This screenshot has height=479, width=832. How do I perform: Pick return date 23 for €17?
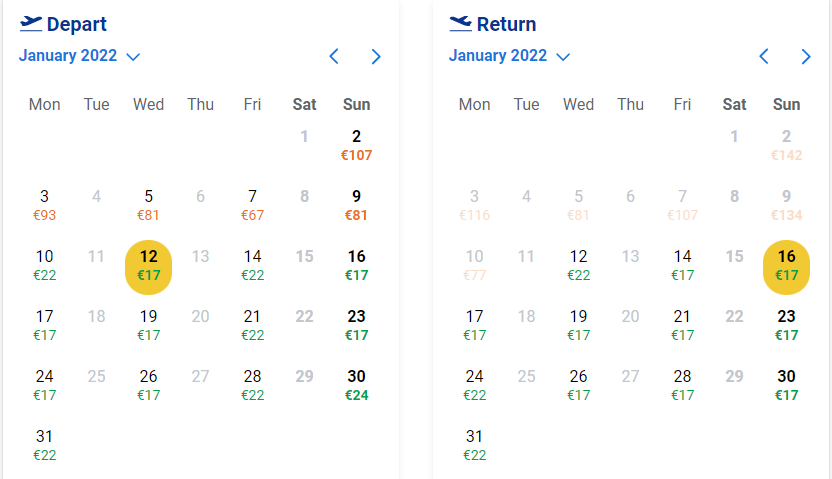coord(786,325)
